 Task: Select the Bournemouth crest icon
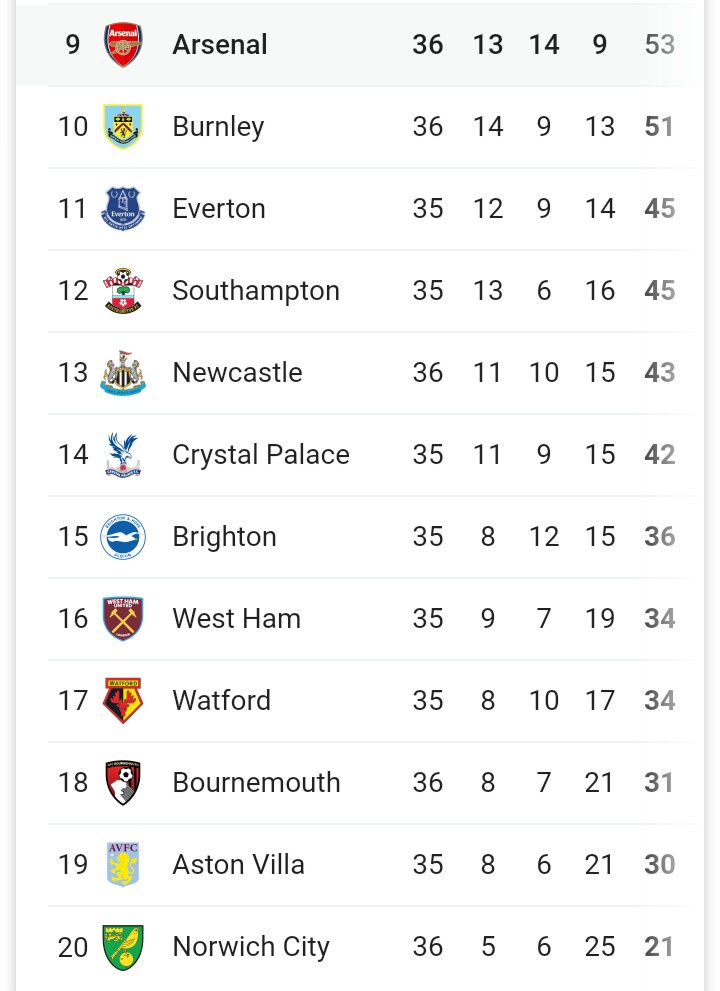[x=123, y=783]
